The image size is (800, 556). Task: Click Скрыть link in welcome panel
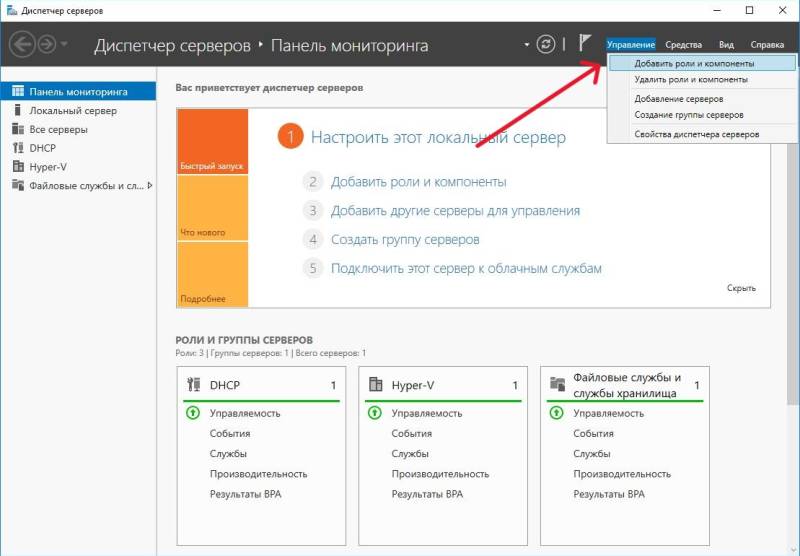[x=741, y=288]
